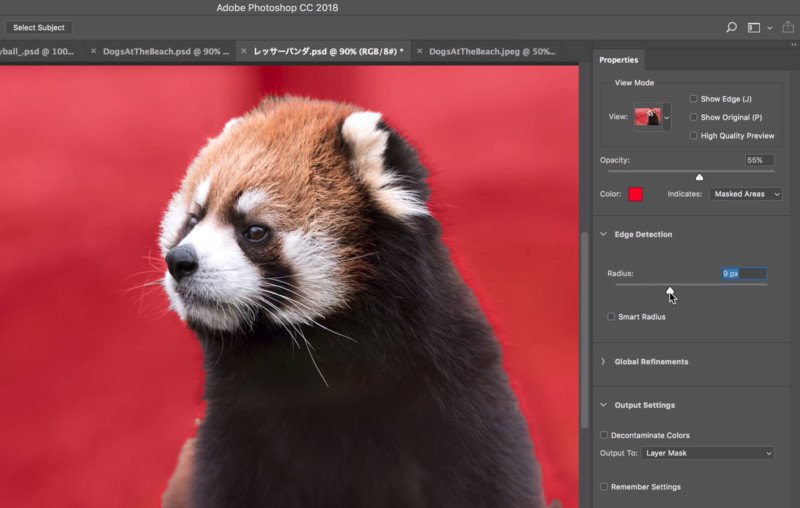Close the DogsAtTheBeach.psd tab

[93, 51]
